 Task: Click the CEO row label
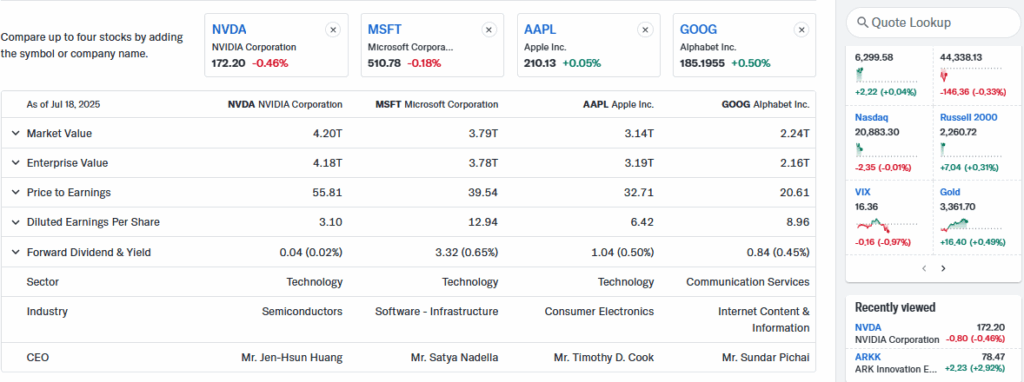click(x=37, y=358)
